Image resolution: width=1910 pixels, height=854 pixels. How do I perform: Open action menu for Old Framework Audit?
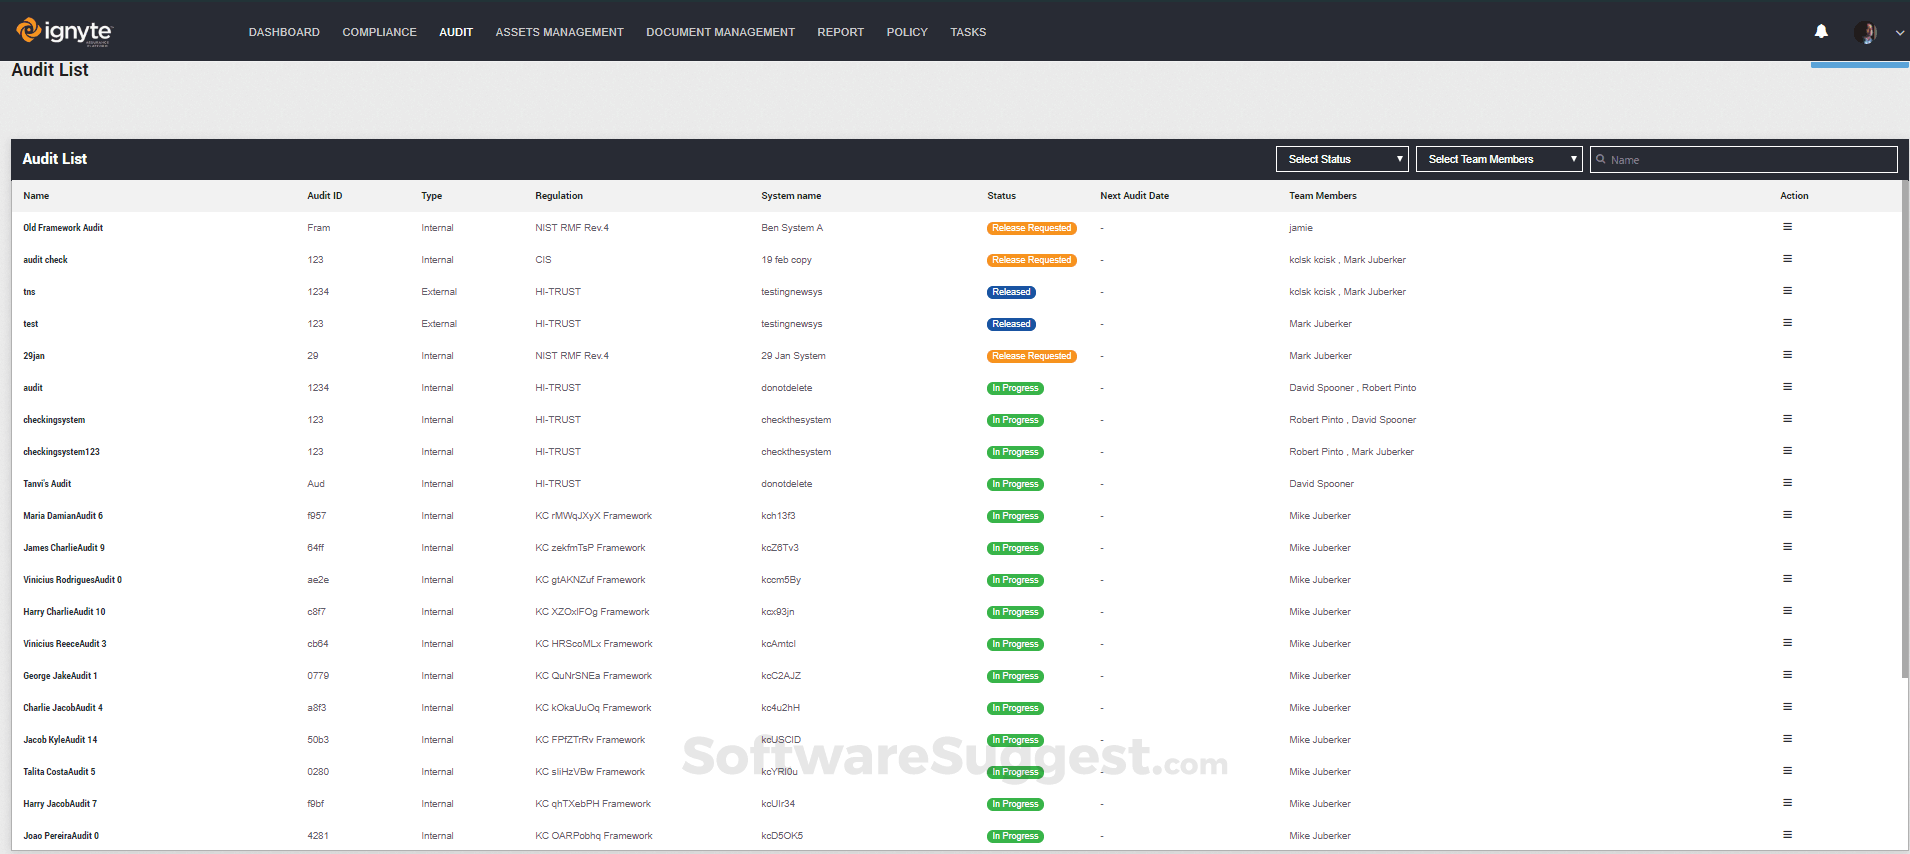click(x=1787, y=227)
